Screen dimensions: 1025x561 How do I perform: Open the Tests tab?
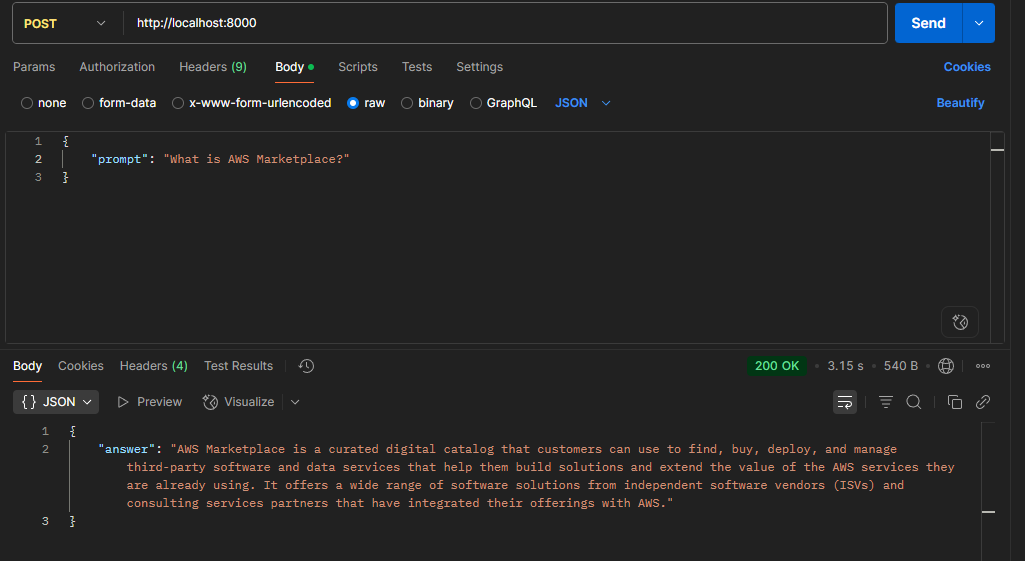[x=416, y=67]
